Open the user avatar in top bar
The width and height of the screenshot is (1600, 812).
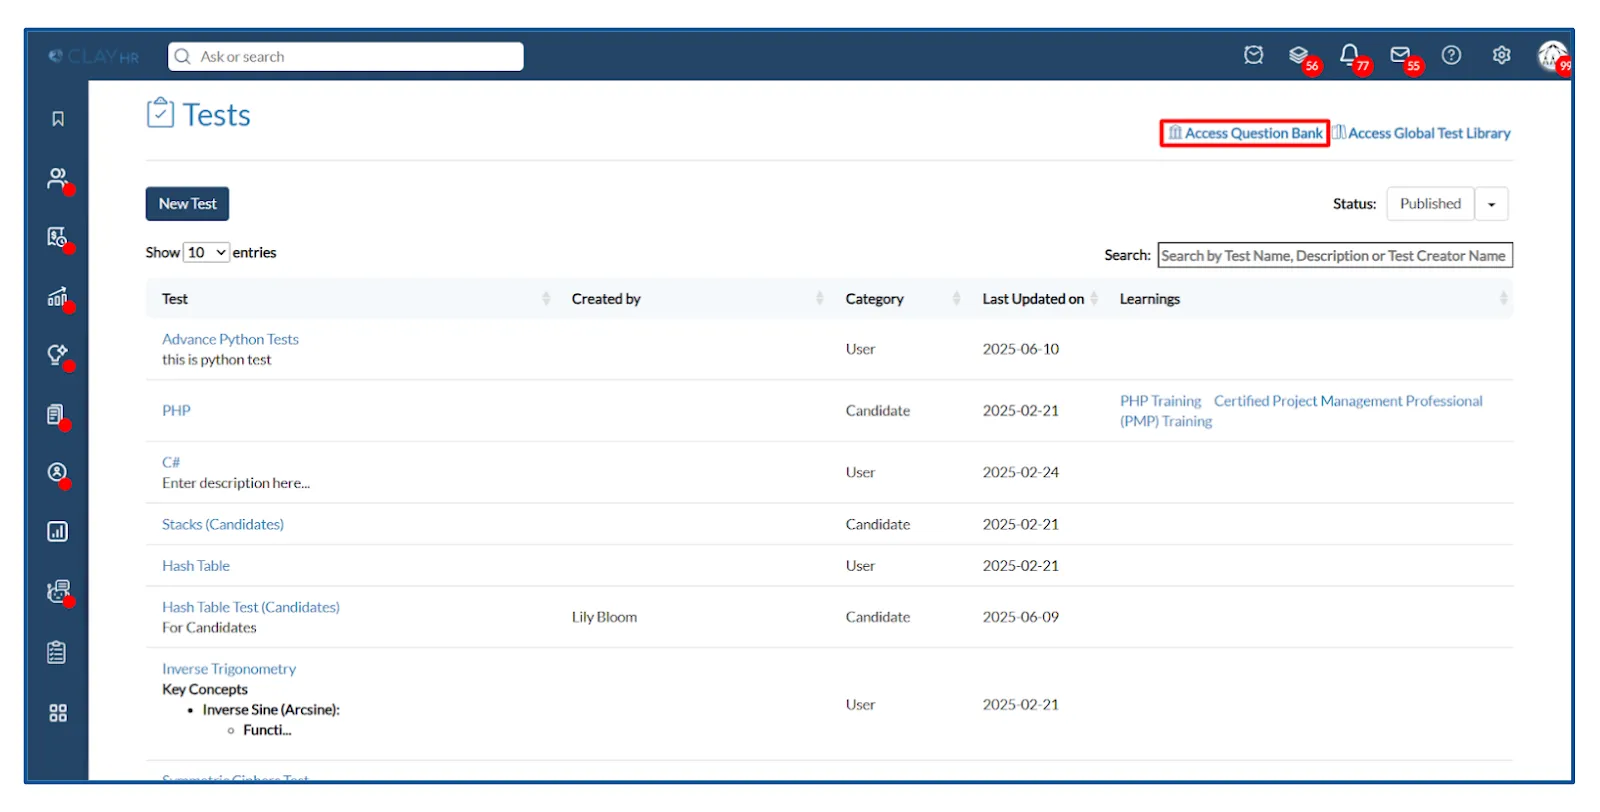click(x=1552, y=56)
